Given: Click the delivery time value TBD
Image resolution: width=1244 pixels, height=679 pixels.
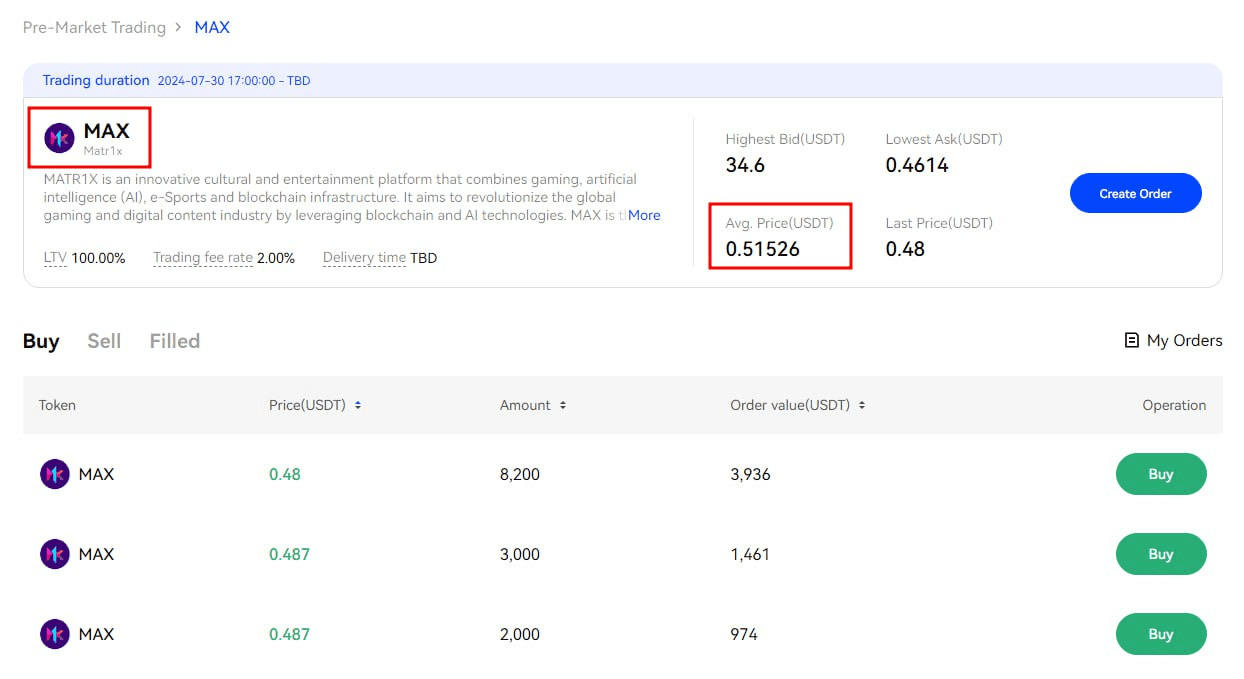Looking at the screenshot, I should [x=424, y=258].
